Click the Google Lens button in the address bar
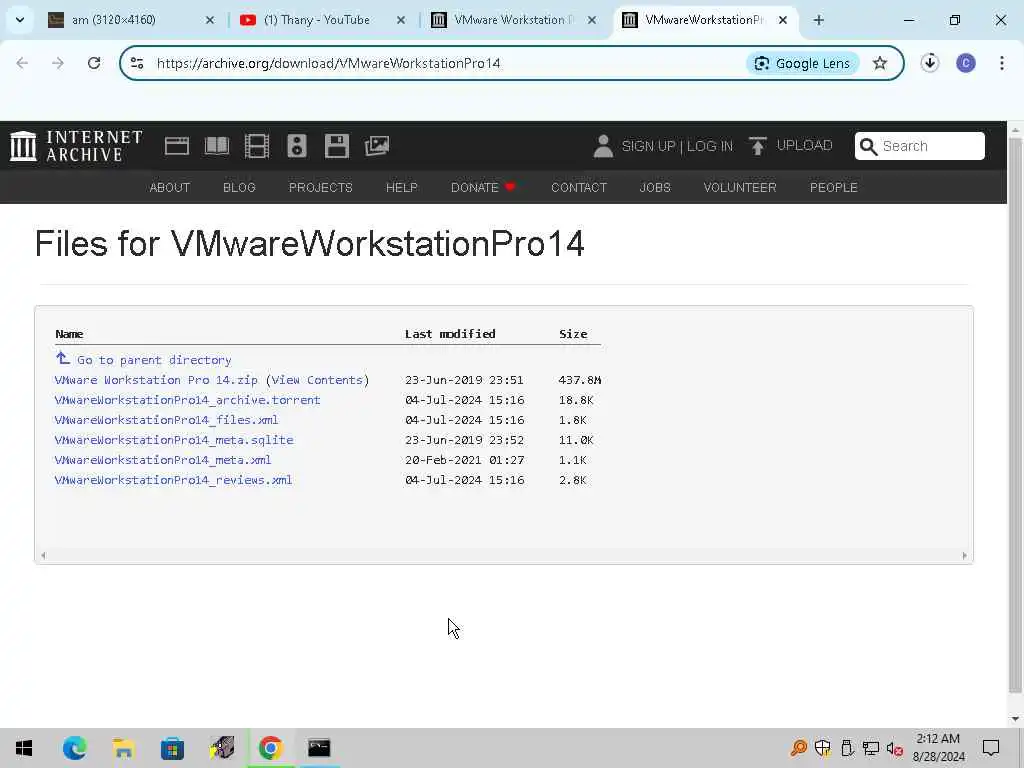The height and width of the screenshot is (768, 1024). [802, 63]
